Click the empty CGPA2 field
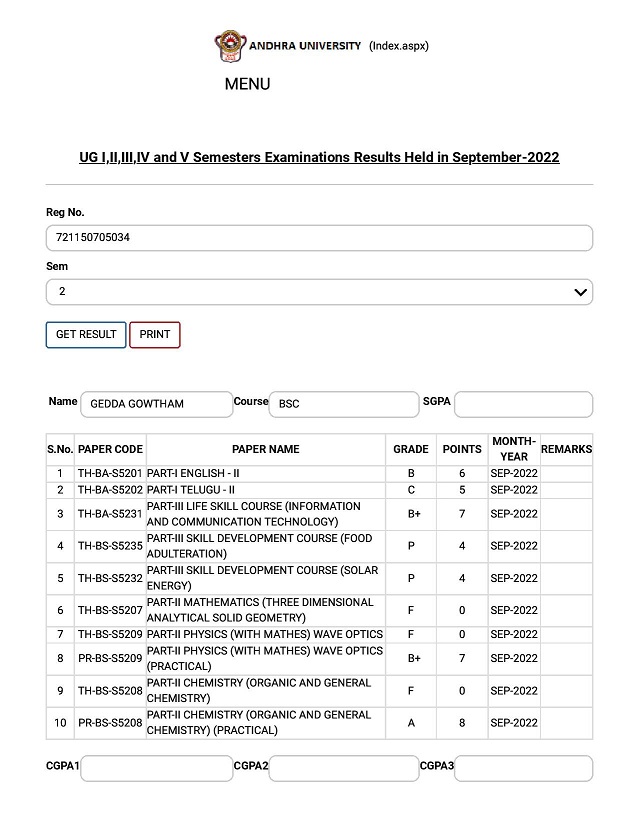Viewport: 638px width, 825px height. tap(344, 768)
